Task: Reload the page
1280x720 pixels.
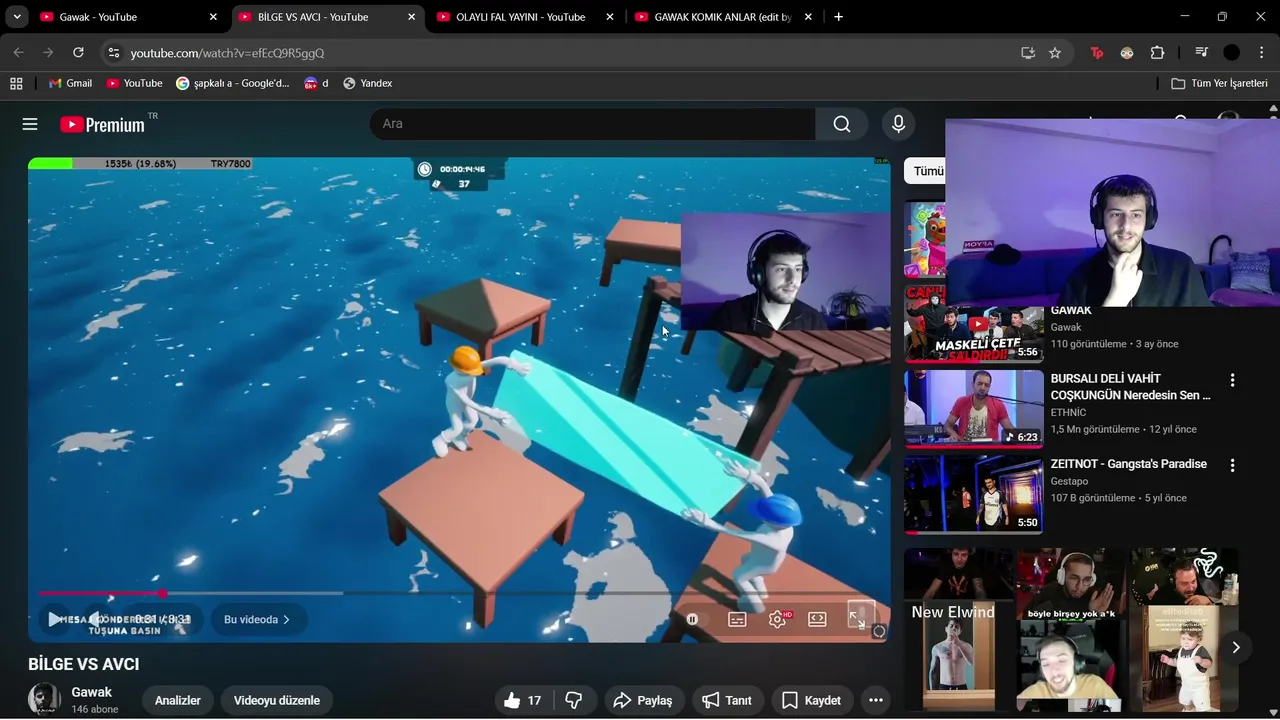Action: (x=78, y=53)
